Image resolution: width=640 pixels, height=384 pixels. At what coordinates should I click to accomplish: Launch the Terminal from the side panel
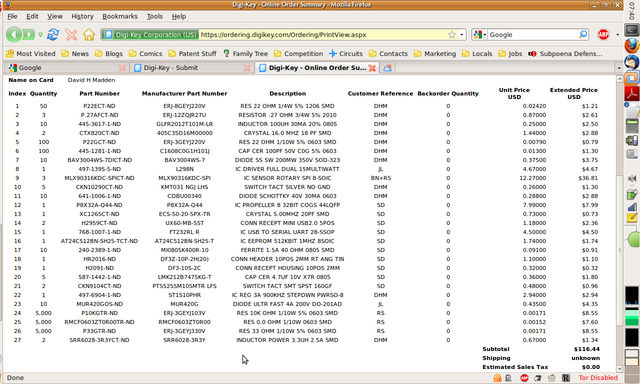pos(632,30)
